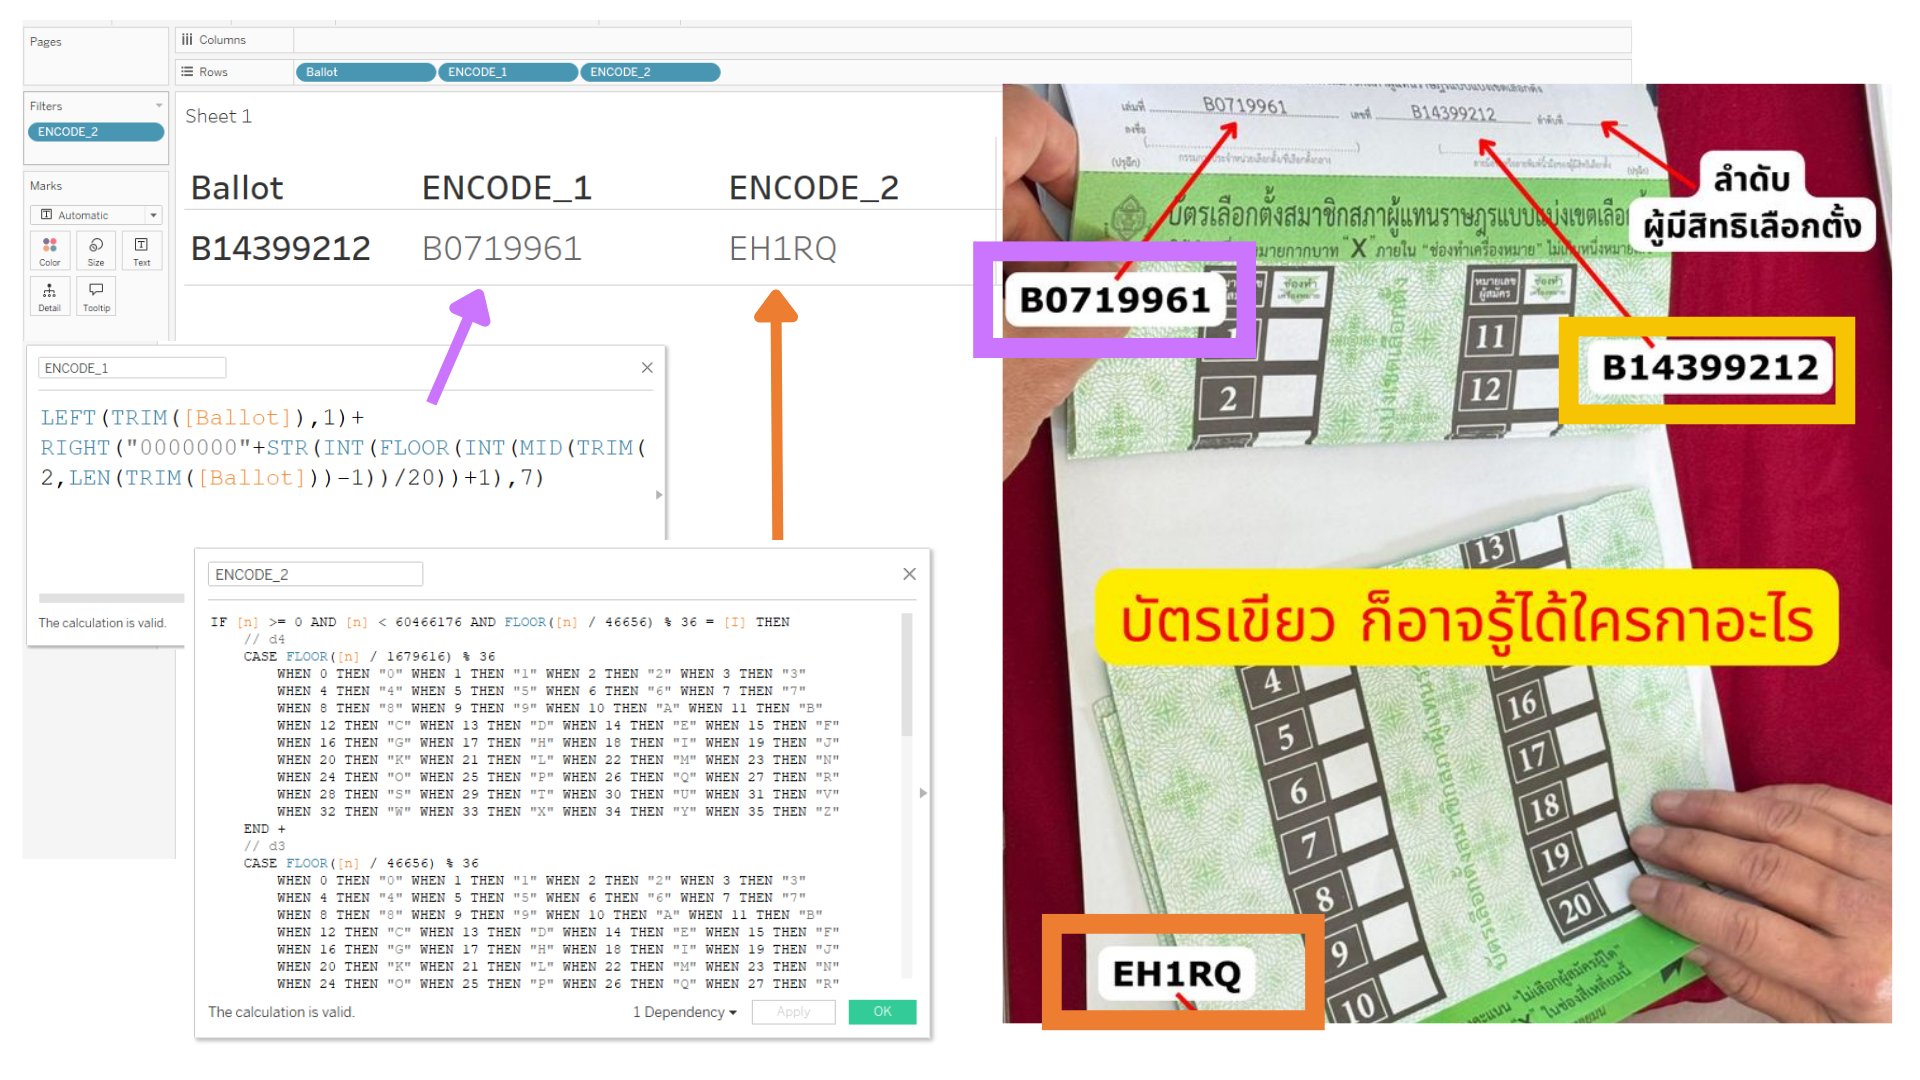Screen dimensions: 1920x1080
Task: Click the Columns shelf icon
Action: click(x=187, y=40)
